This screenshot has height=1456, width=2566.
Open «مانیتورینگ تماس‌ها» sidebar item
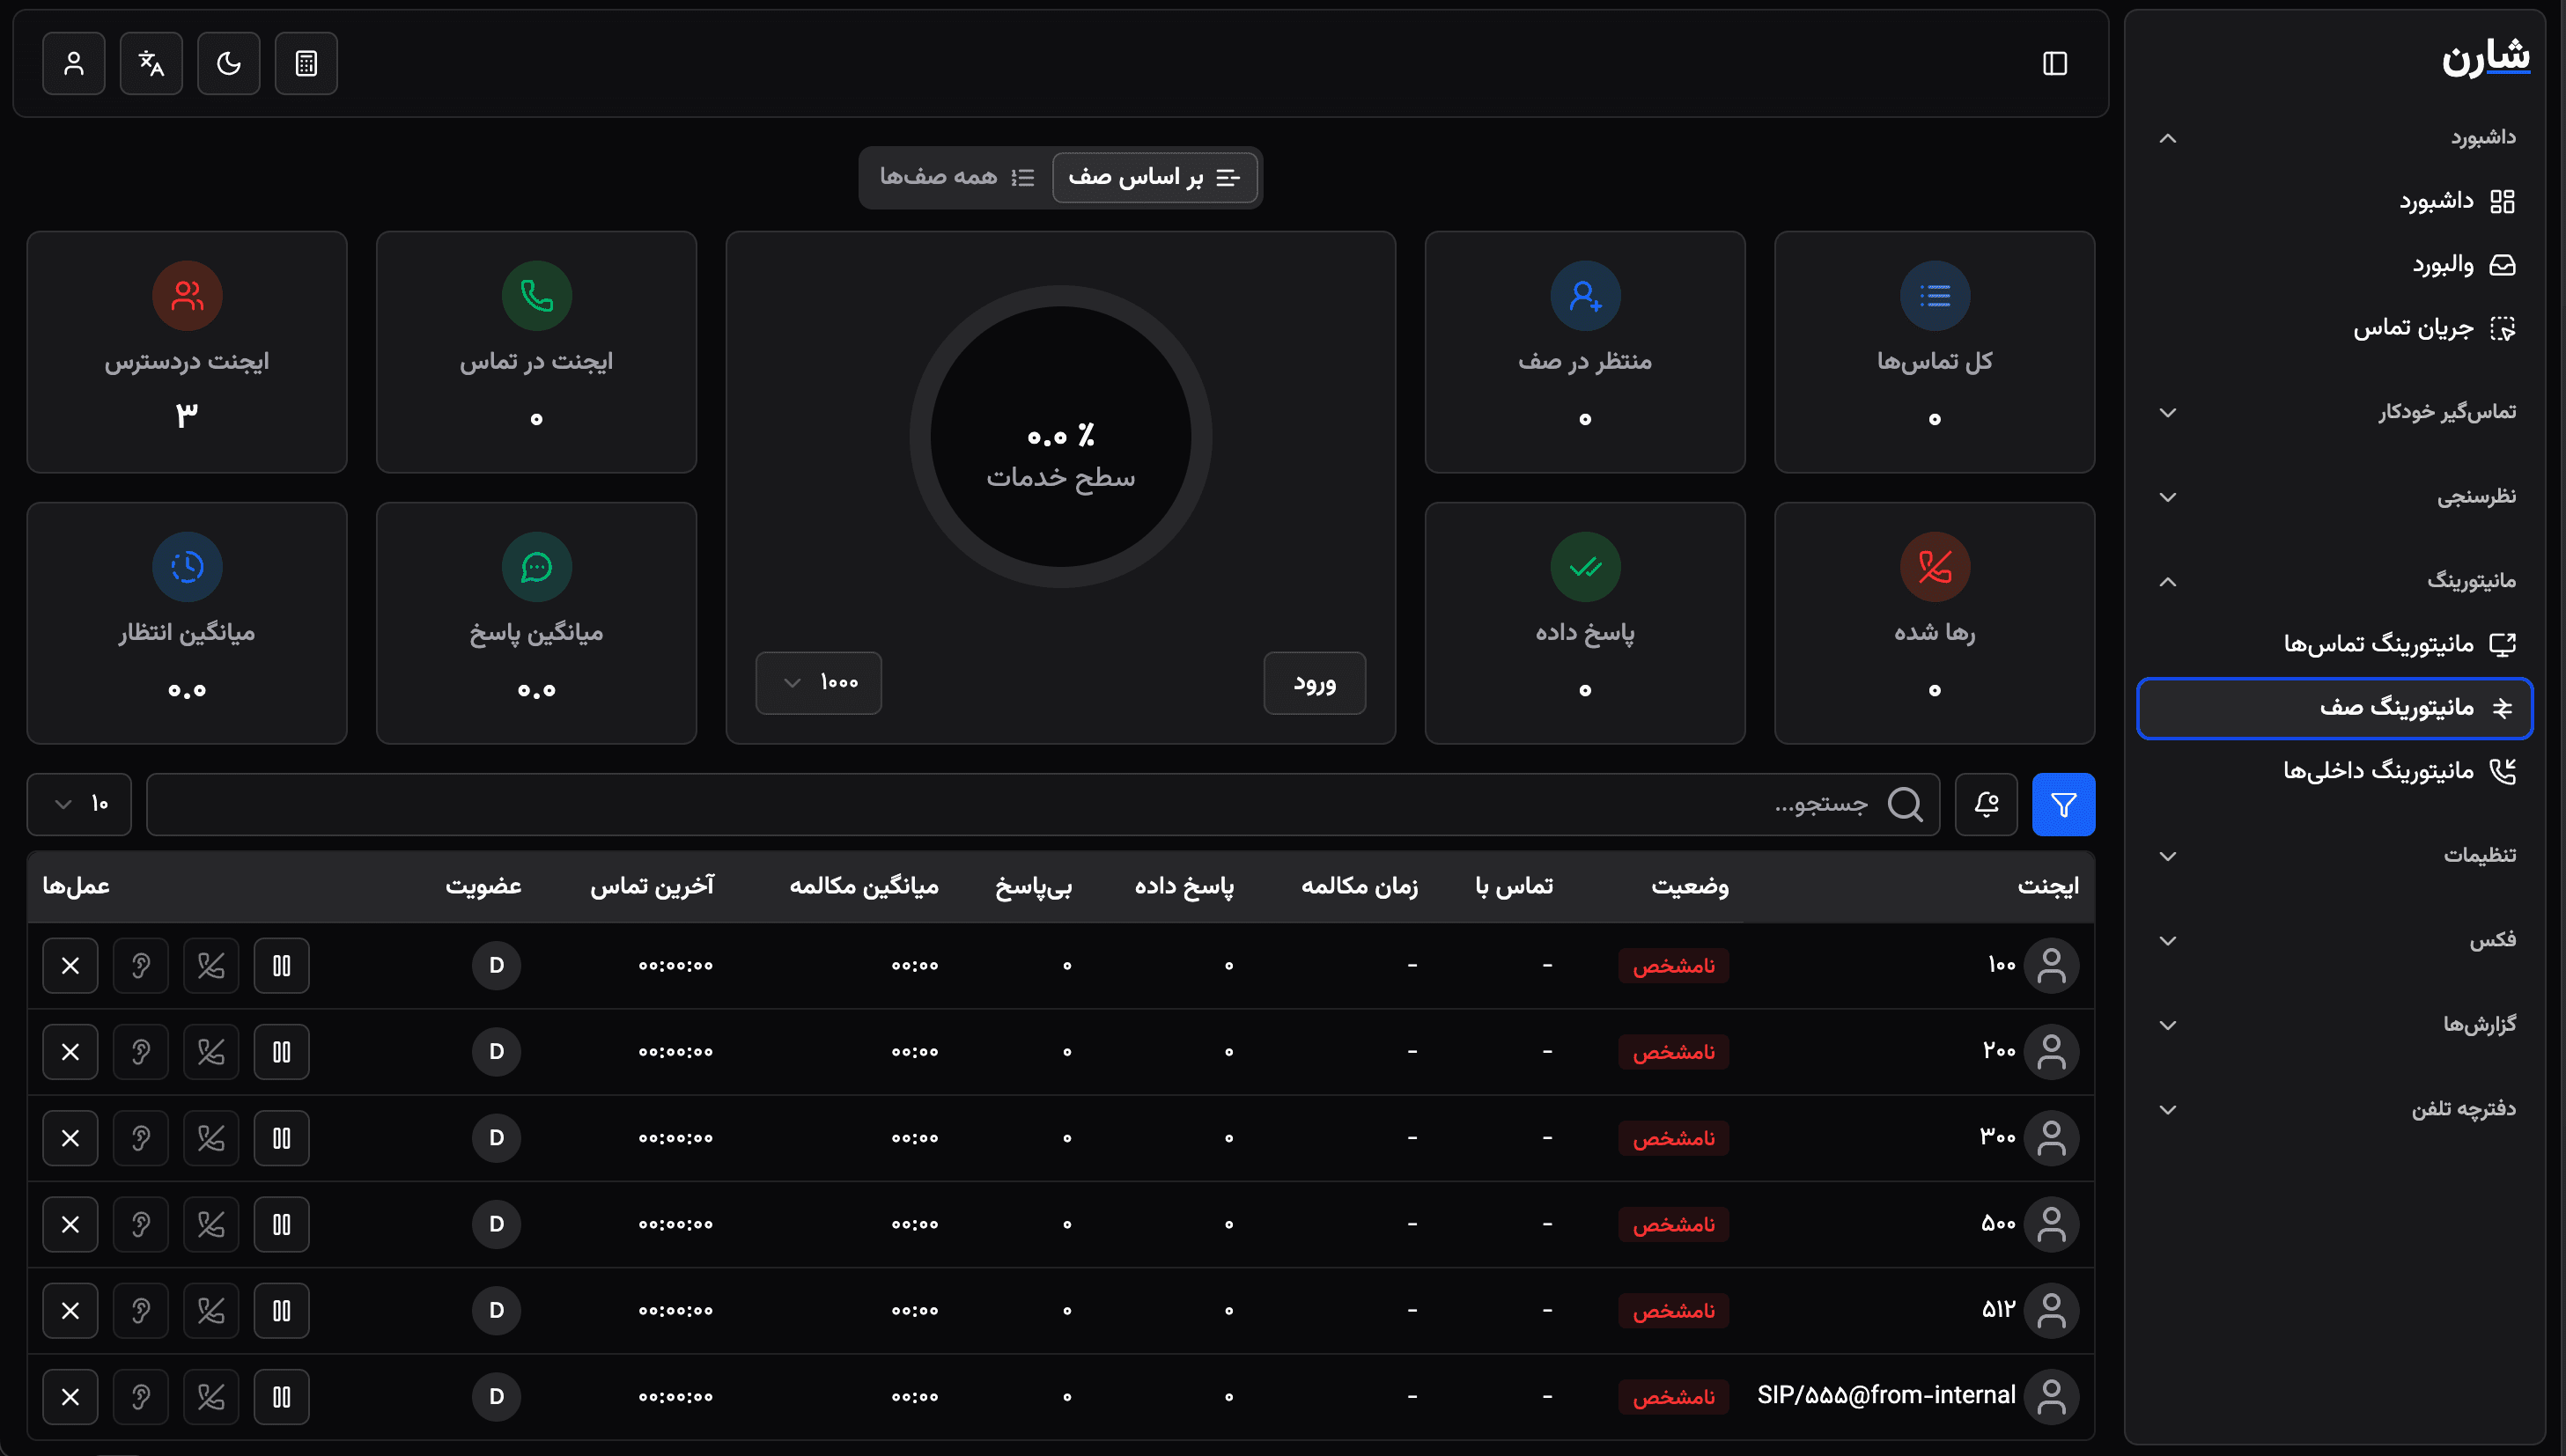[2337, 644]
